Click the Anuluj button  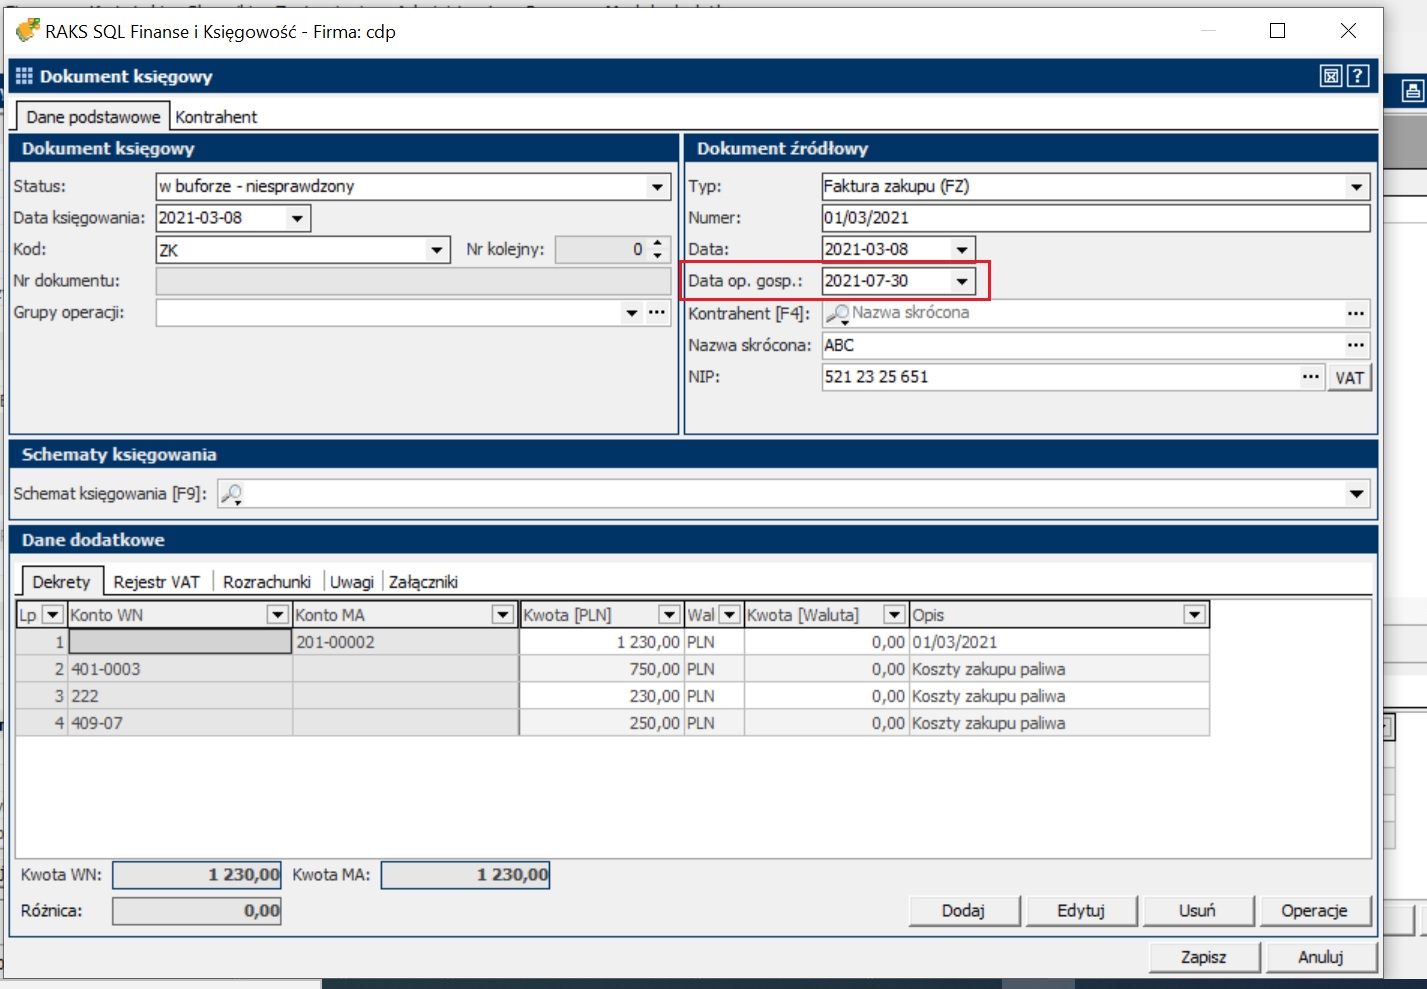1320,957
